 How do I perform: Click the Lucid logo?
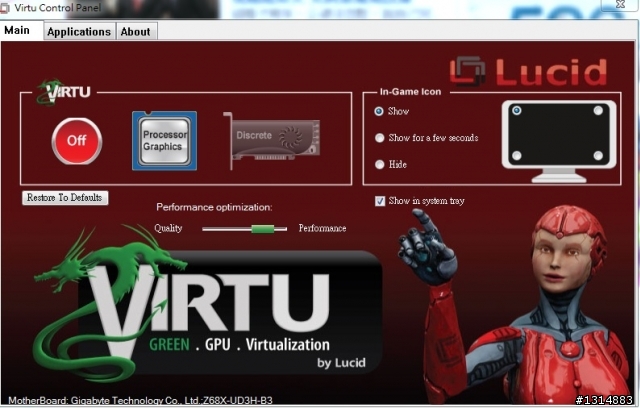pos(529,72)
